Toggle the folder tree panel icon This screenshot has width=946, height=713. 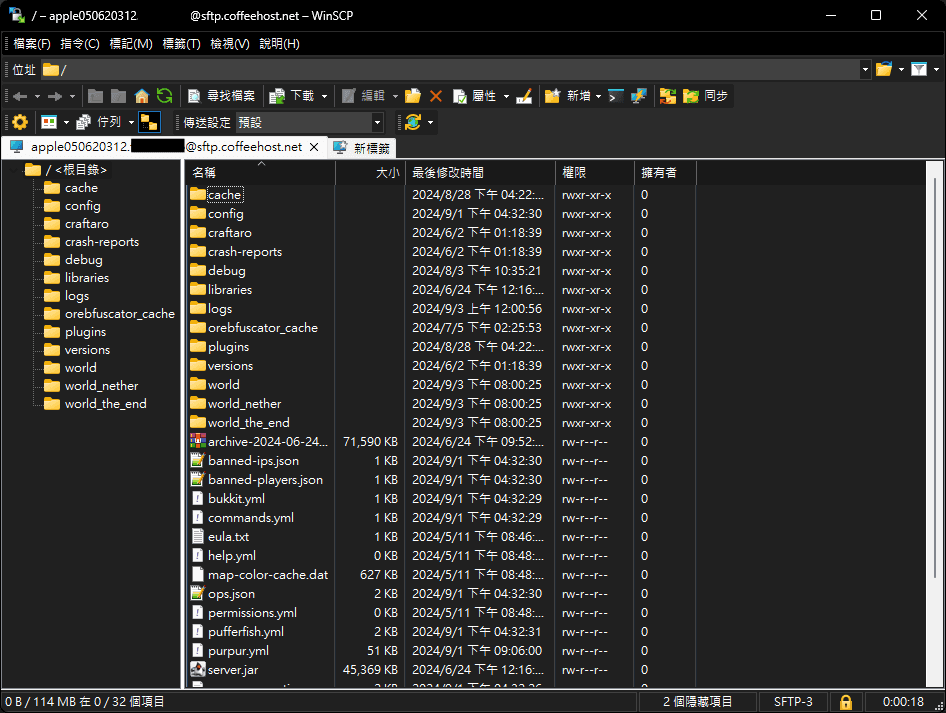point(149,122)
